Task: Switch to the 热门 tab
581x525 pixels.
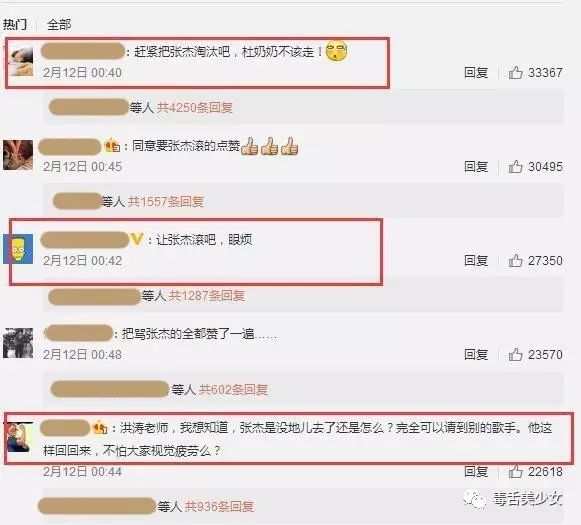Action: point(15,24)
